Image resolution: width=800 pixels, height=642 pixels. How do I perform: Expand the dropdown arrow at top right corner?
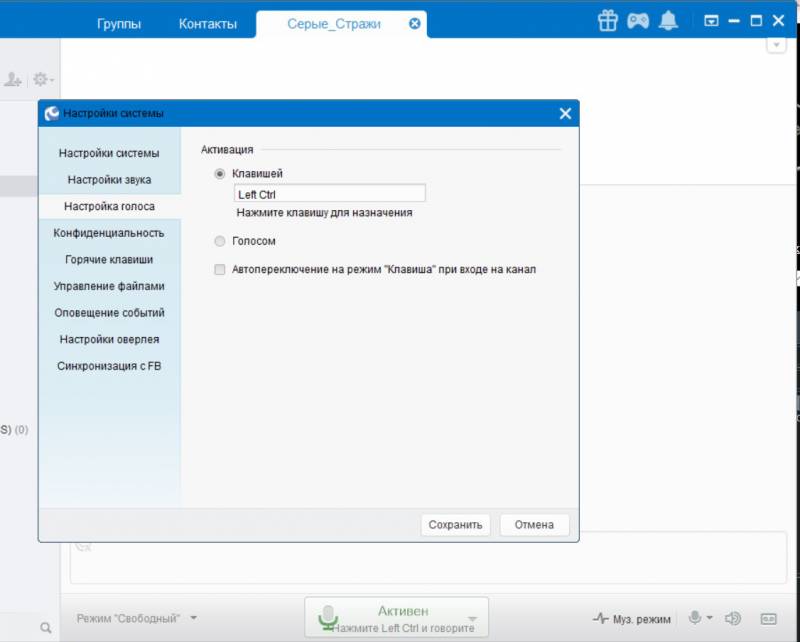pos(776,45)
